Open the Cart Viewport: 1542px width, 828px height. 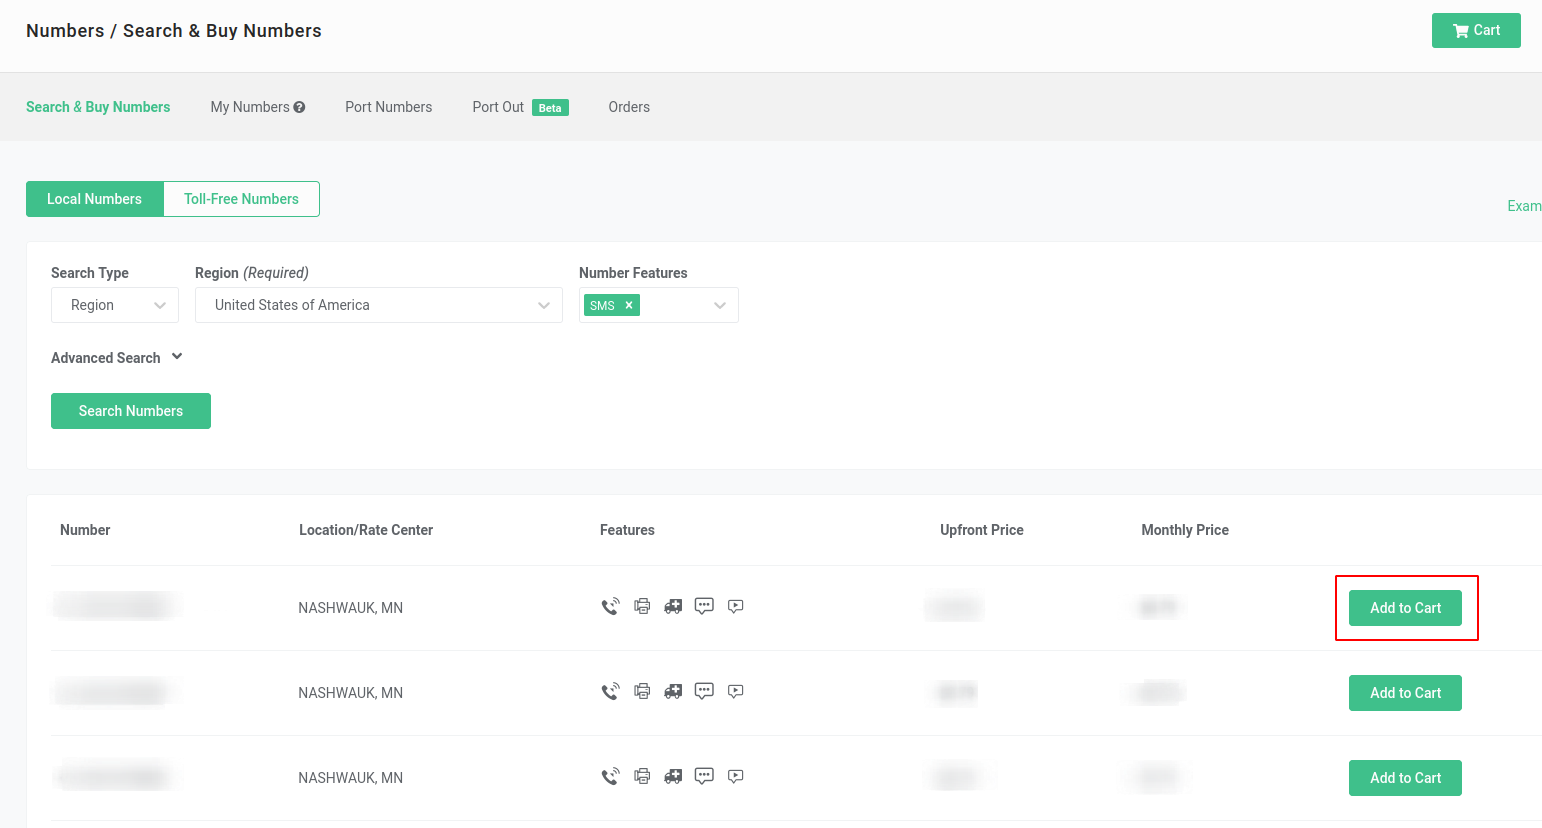click(1476, 30)
